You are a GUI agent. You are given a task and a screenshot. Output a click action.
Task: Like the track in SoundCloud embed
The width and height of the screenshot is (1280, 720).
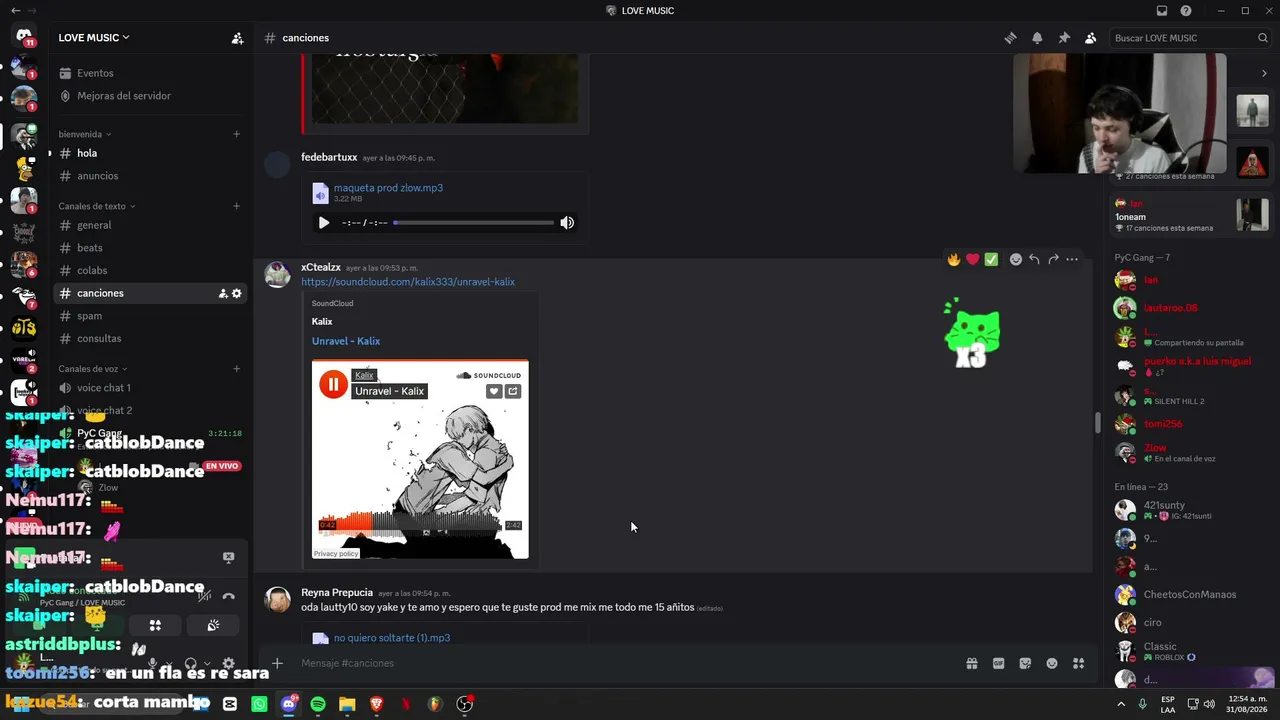tap(494, 391)
